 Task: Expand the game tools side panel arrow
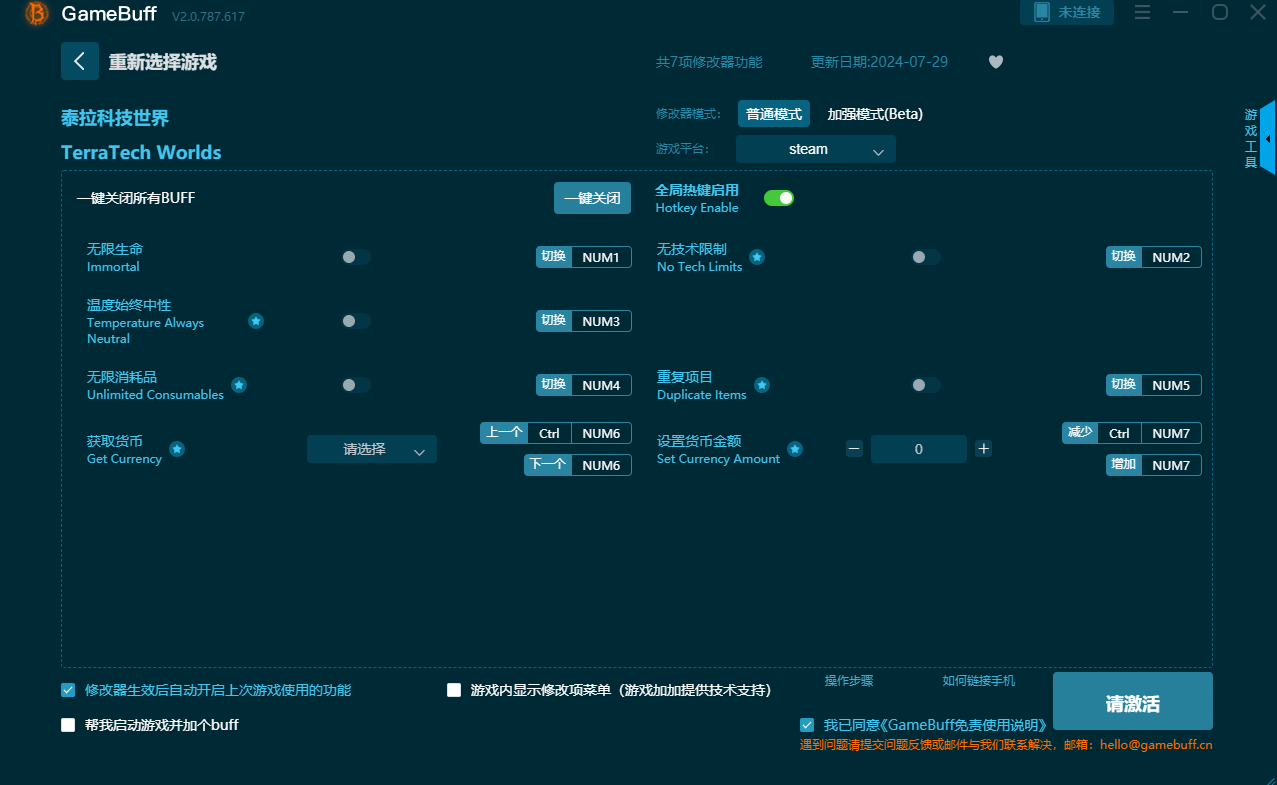pyautogui.click(x=1268, y=139)
